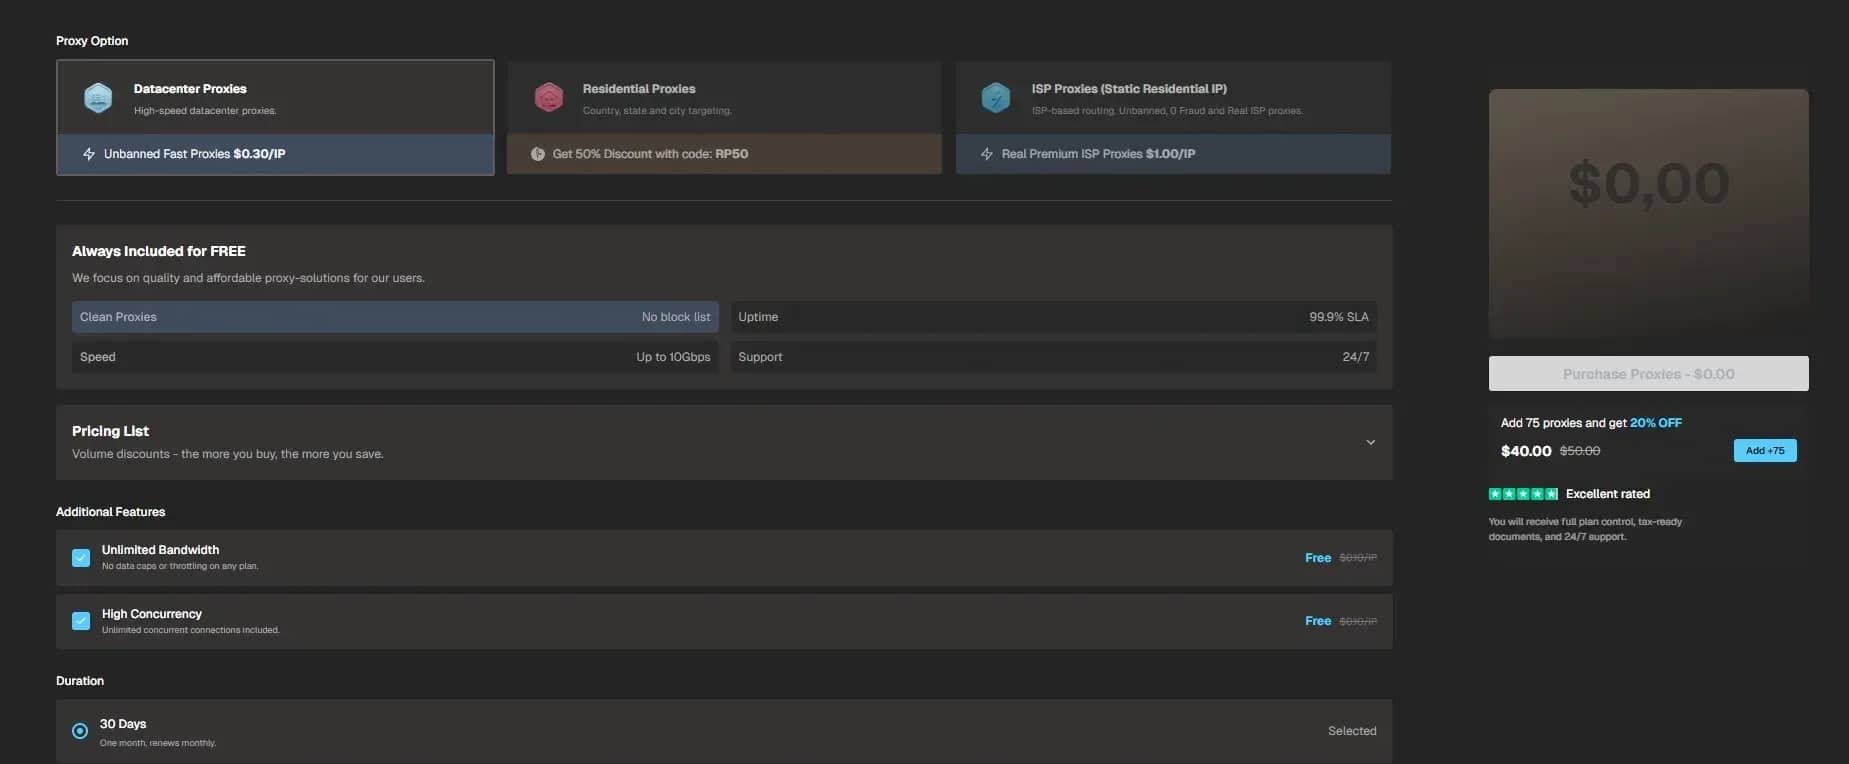Click the Unbanned Fast Proxies $0.30/IP banner

(275, 154)
